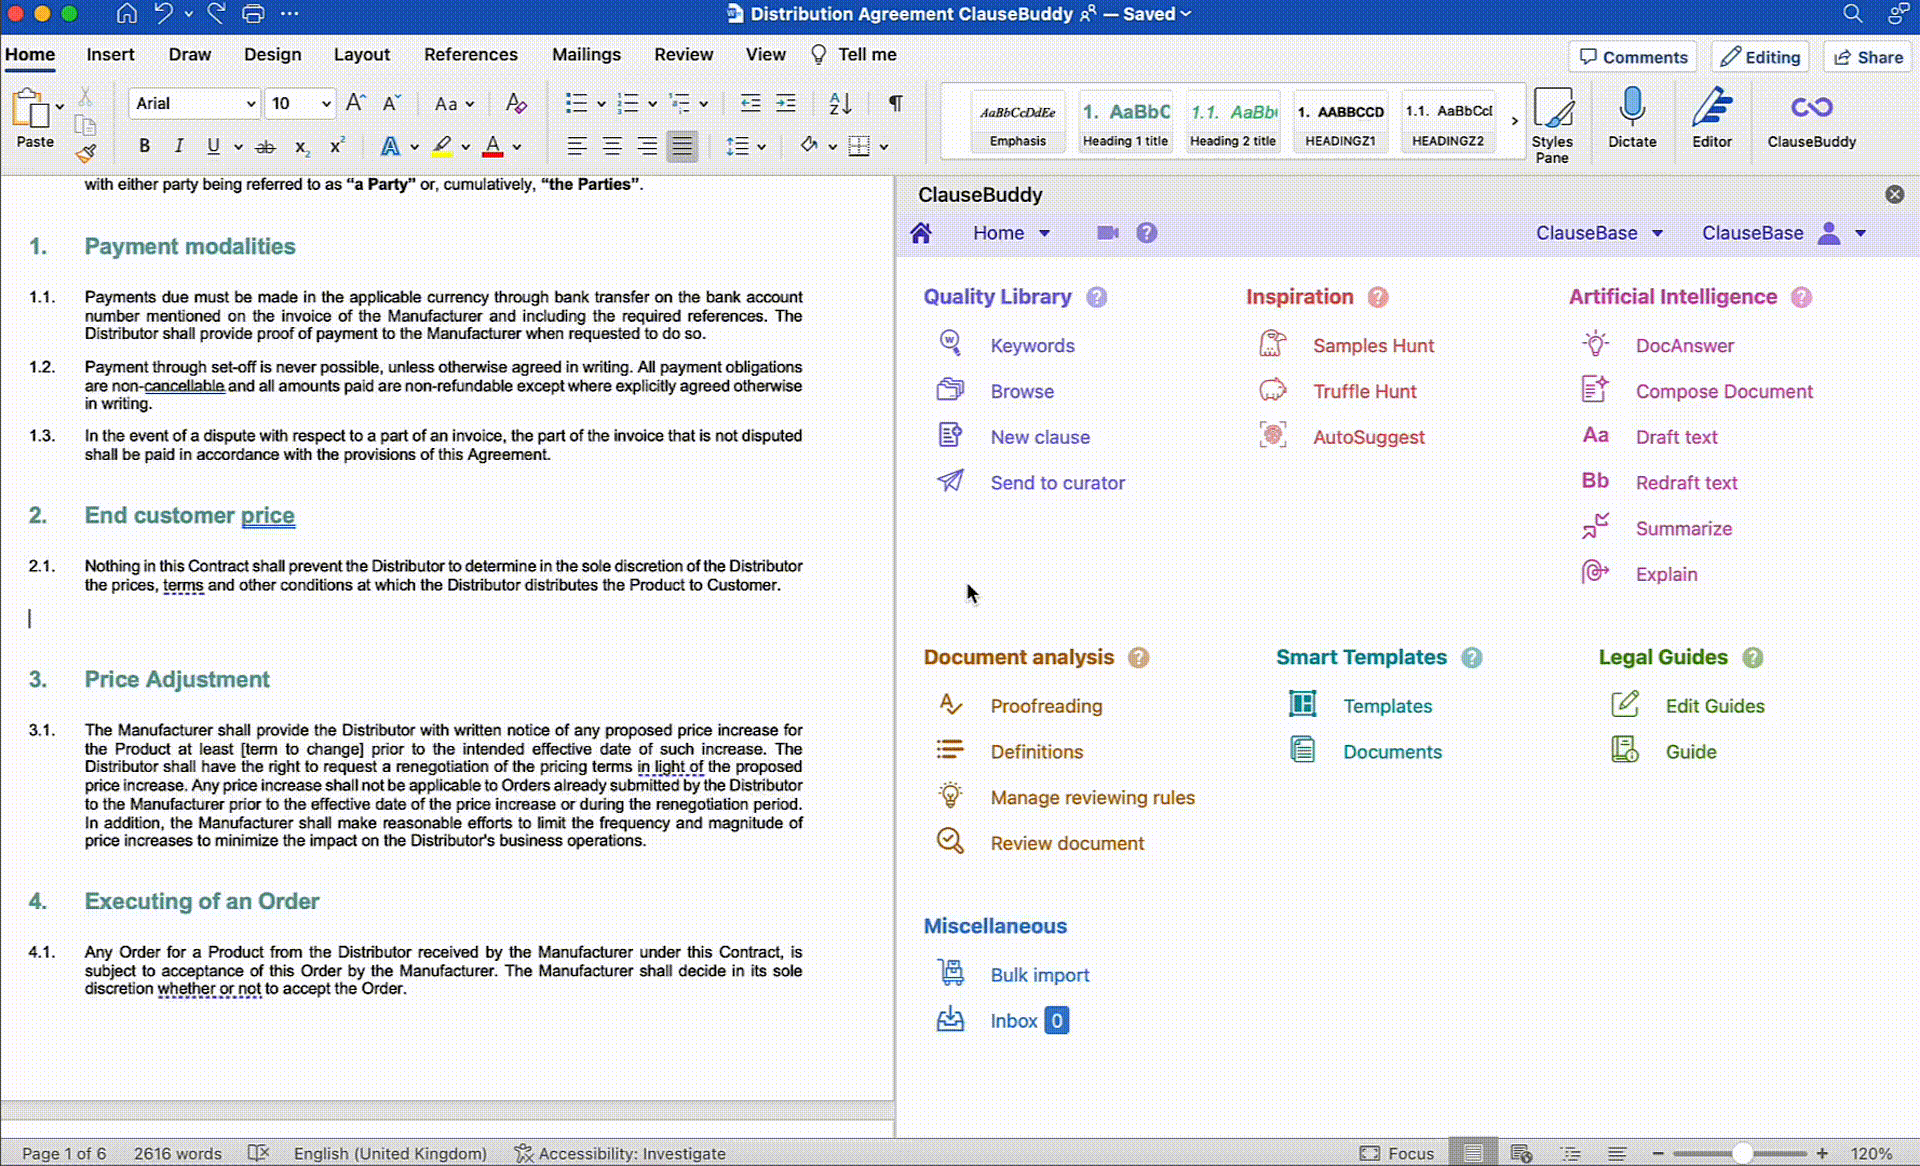Toggle subscript formatting
Screen dimensions: 1920x1166
pos(302,147)
